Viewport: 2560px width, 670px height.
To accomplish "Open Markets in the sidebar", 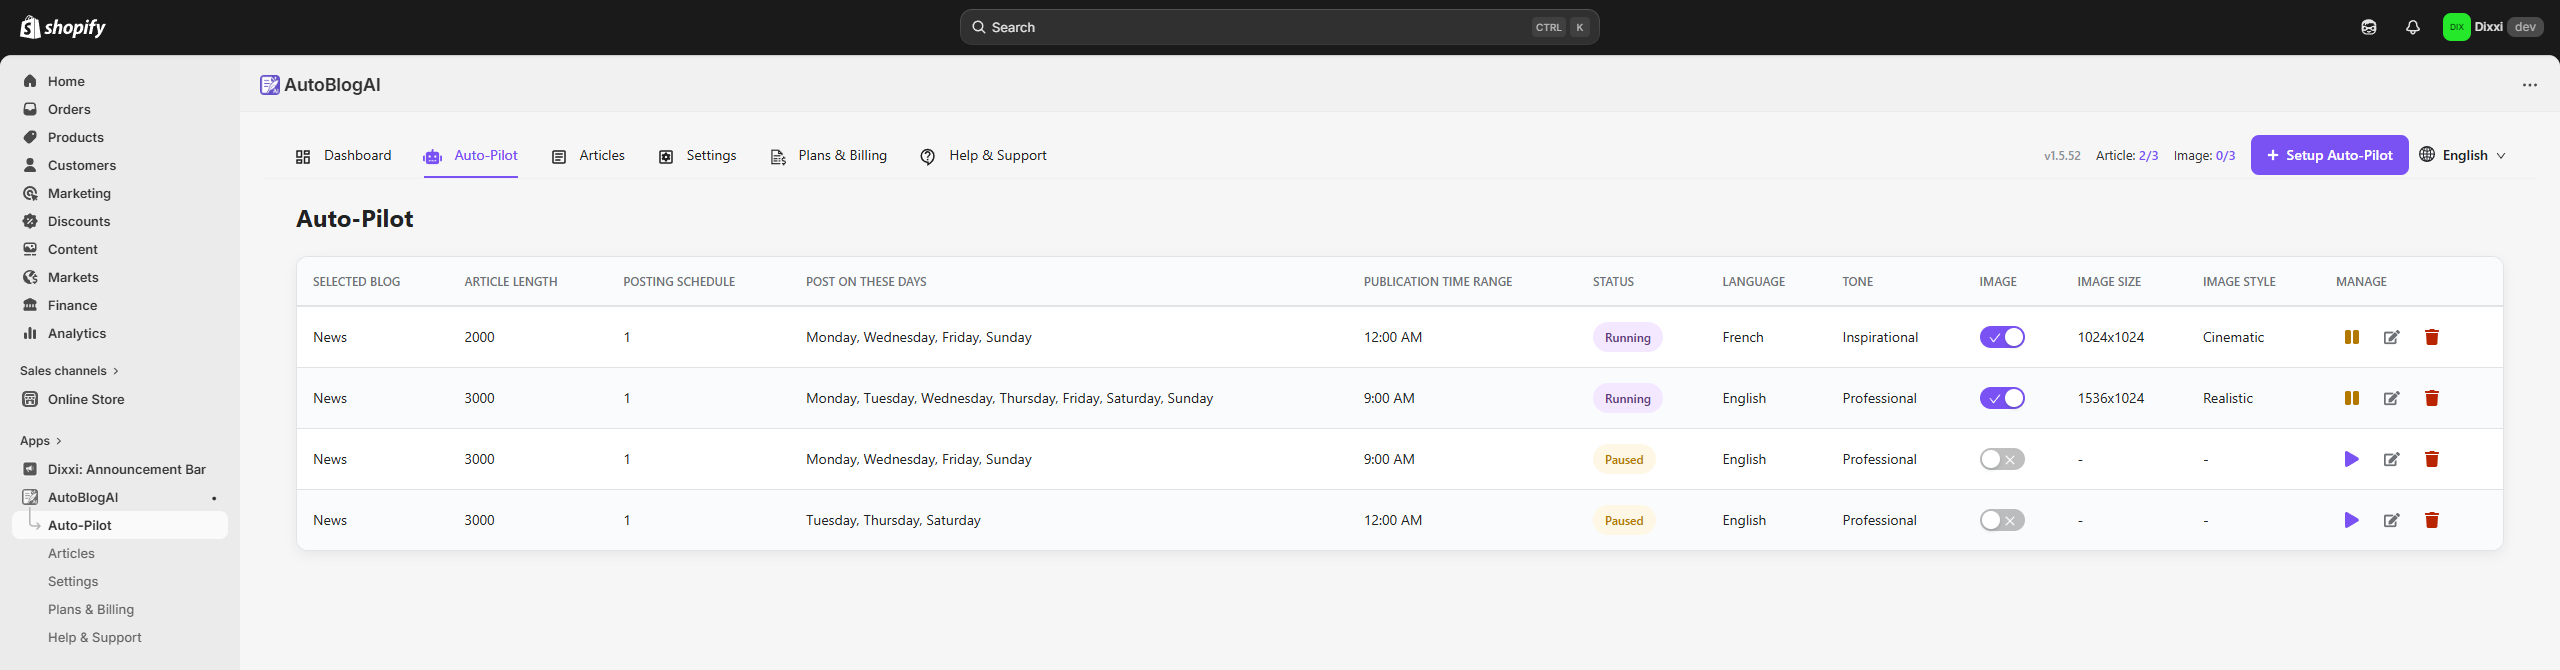I will pos(120,277).
